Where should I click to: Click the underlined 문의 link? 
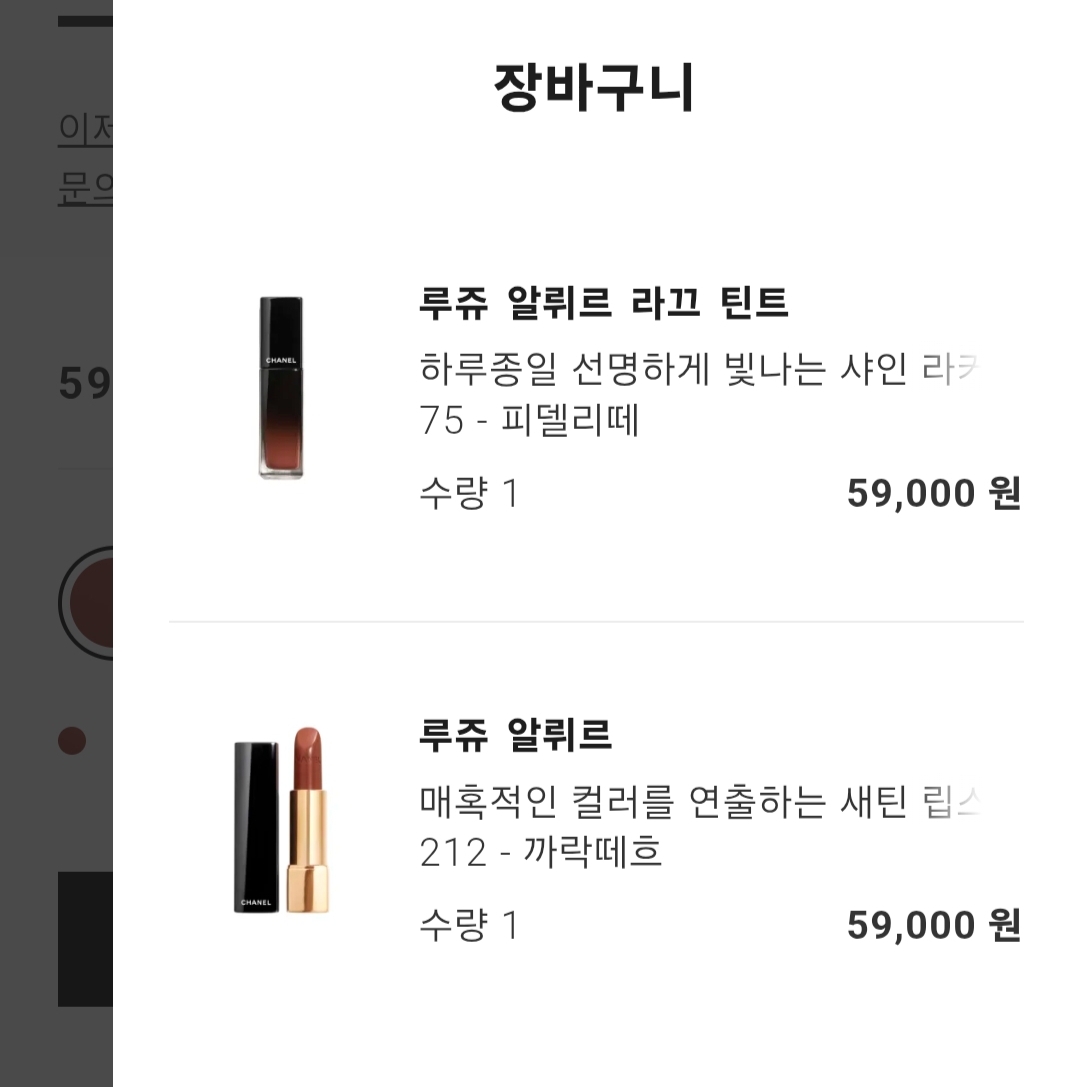(86, 188)
